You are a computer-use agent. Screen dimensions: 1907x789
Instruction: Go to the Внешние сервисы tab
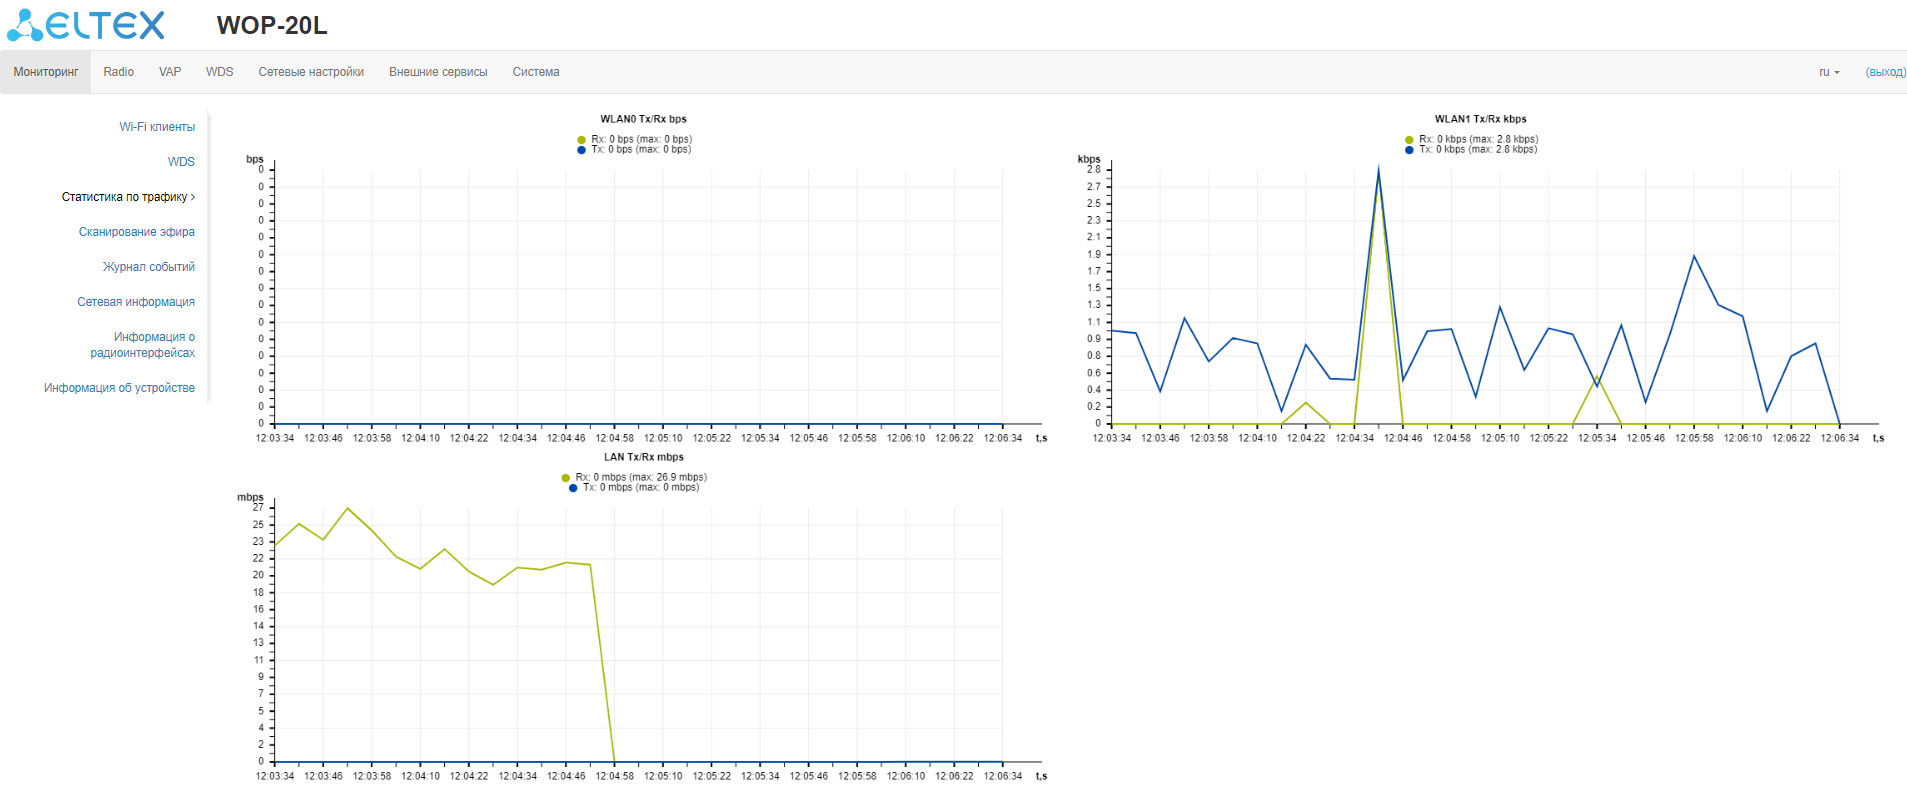tap(438, 72)
